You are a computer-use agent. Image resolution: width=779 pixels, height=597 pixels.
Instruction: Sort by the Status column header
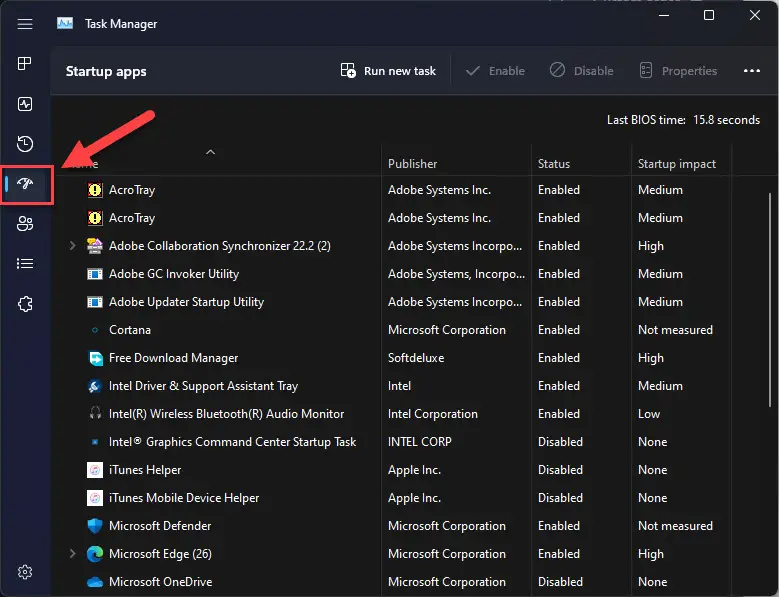[x=554, y=164]
